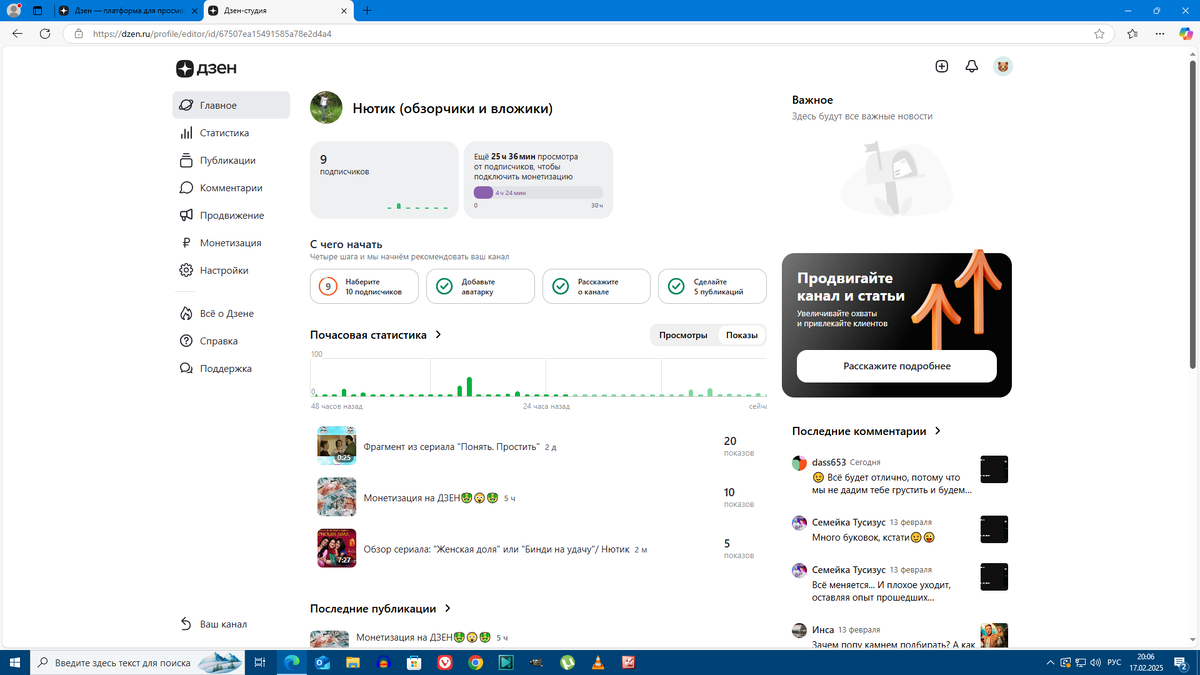Open the 9 подписчиков card
The image size is (1200, 675).
click(x=384, y=179)
